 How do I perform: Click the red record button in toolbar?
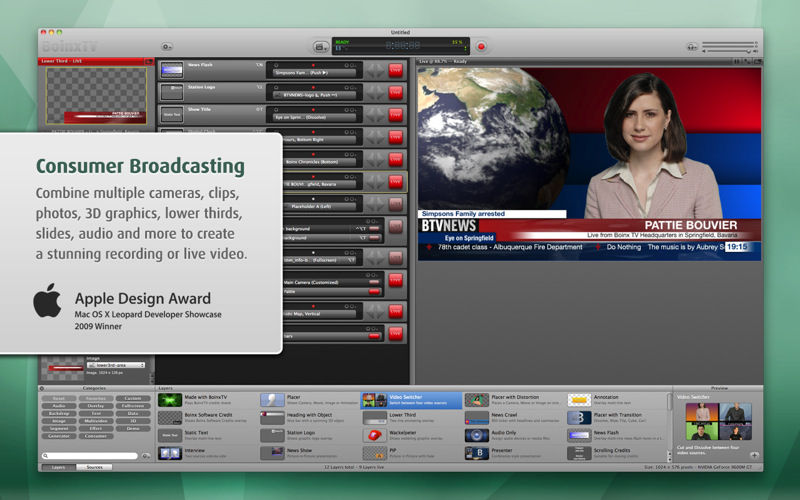pyautogui.click(x=481, y=46)
